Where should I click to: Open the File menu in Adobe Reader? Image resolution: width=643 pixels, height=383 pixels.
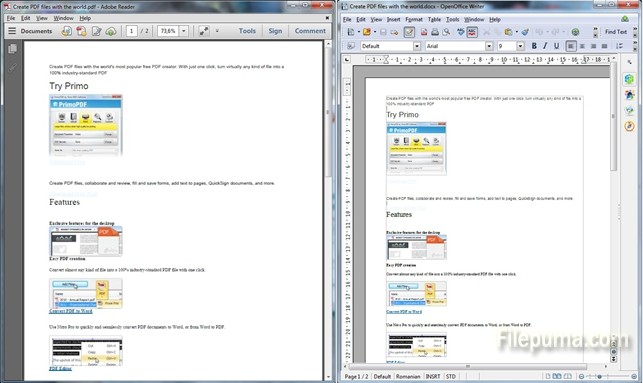(x=11, y=18)
